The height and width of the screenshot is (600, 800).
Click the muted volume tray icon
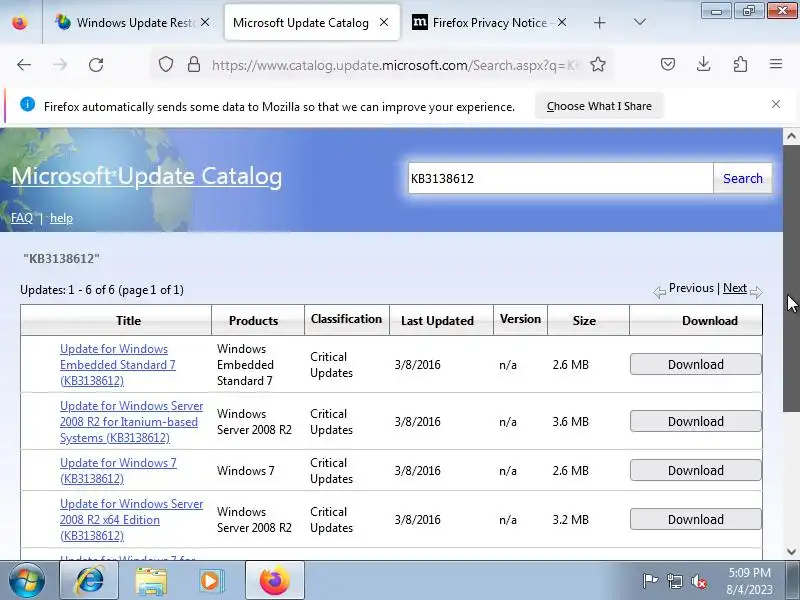click(x=698, y=581)
